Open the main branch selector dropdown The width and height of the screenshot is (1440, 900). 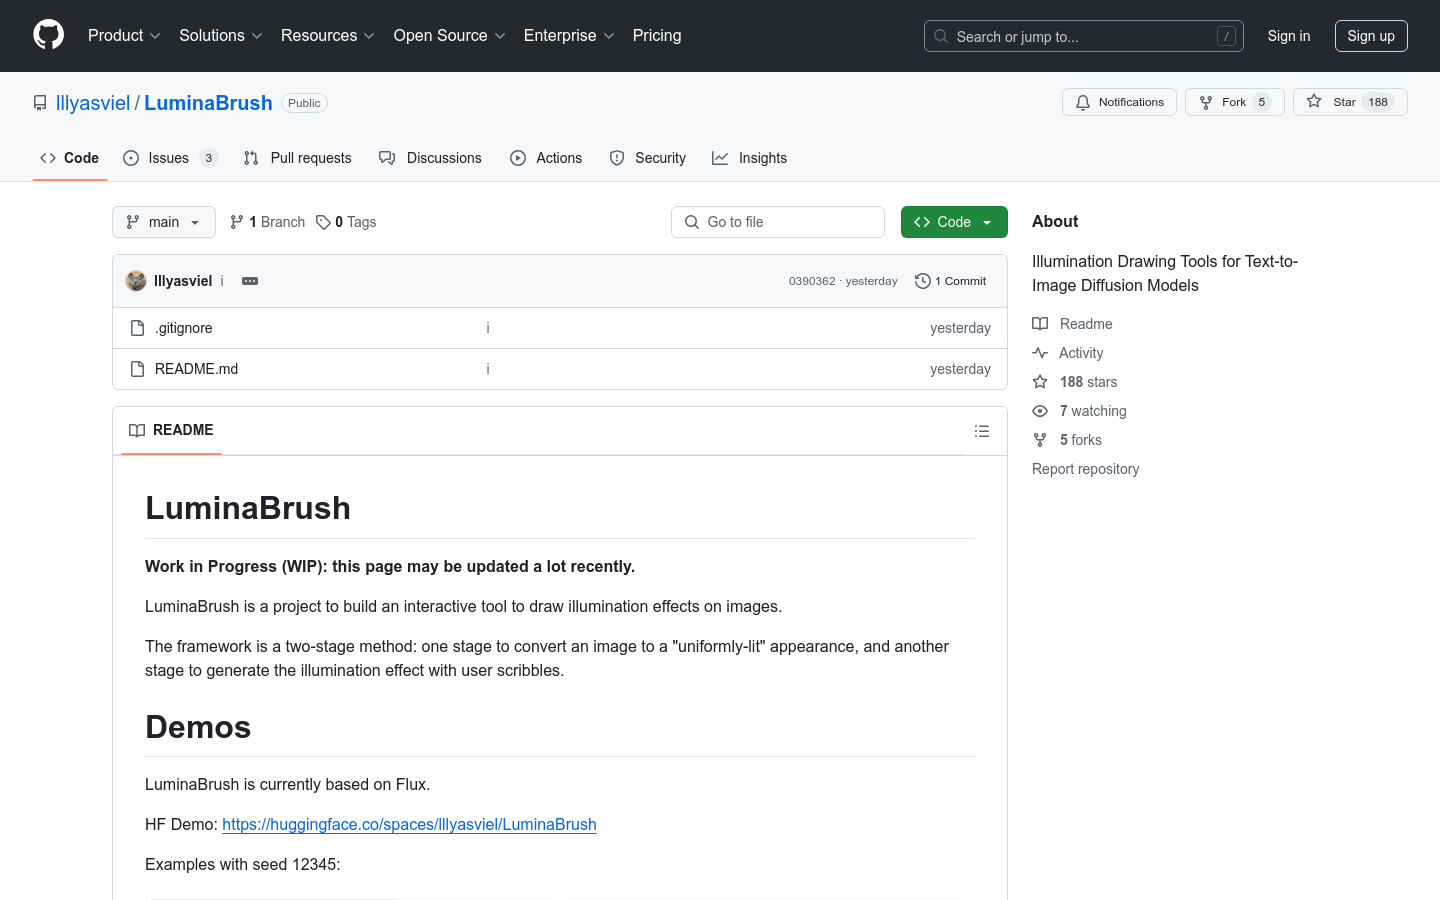click(164, 222)
